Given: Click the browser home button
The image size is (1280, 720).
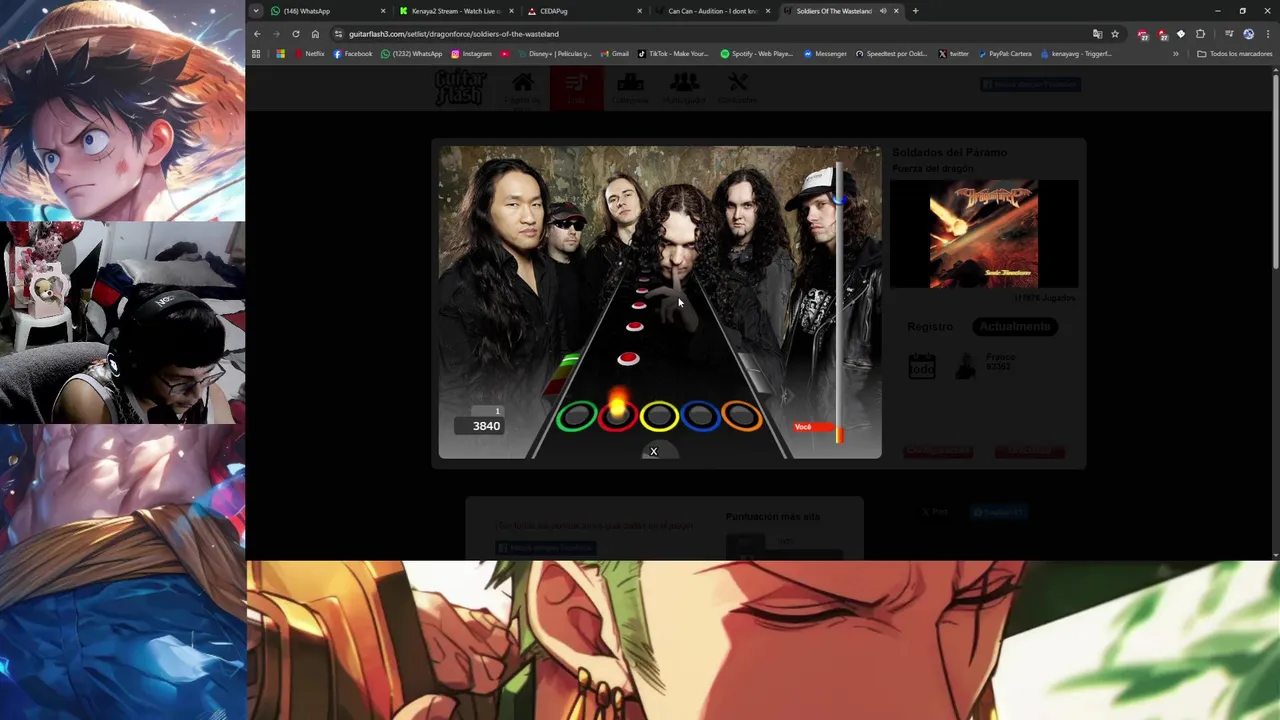Looking at the screenshot, I should [x=315, y=34].
